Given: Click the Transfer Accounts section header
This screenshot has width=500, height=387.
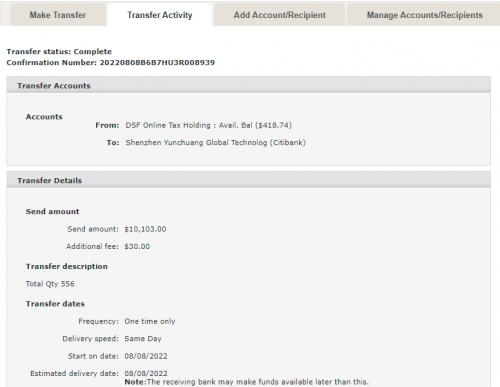Looking at the screenshot, I should pyautogui.click(x=248, y=85).
